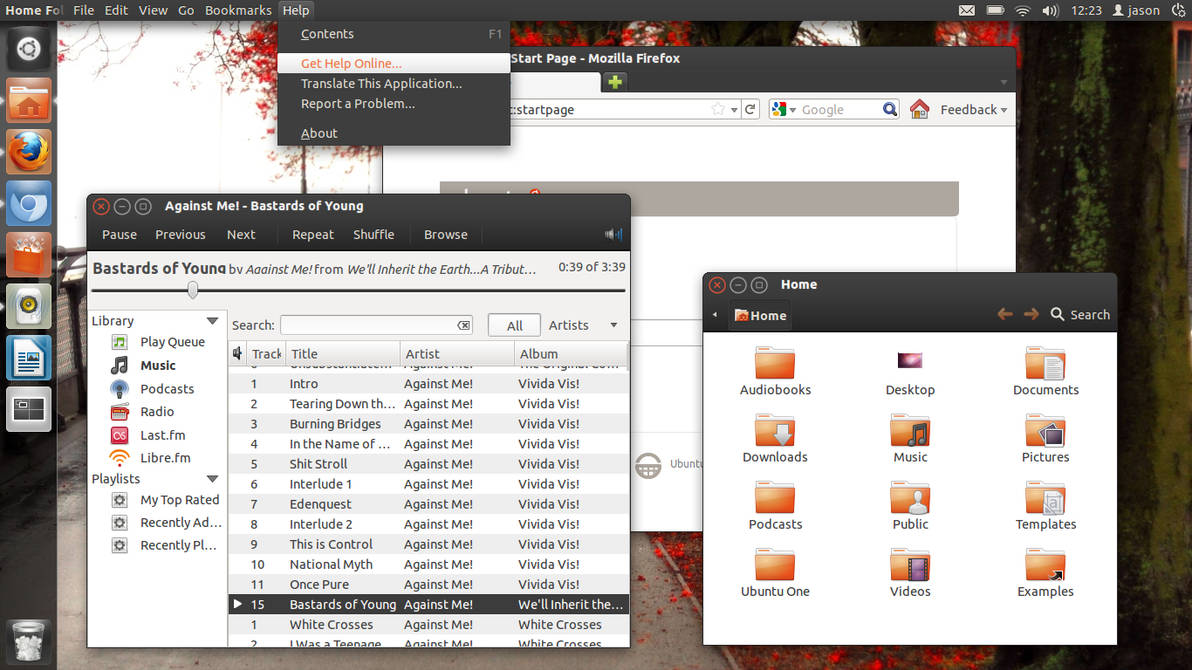Click Search in the Home window
Screen dimensions: 1192x670
[x=1079, y=314]
